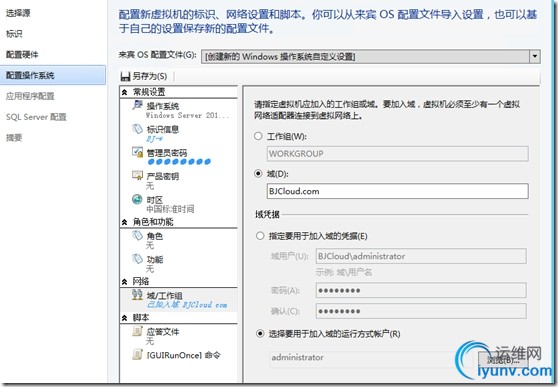The width and height of the screenshot is (558, 387).
Task: Click the 密码(A) password field
Action: (421, 291)
